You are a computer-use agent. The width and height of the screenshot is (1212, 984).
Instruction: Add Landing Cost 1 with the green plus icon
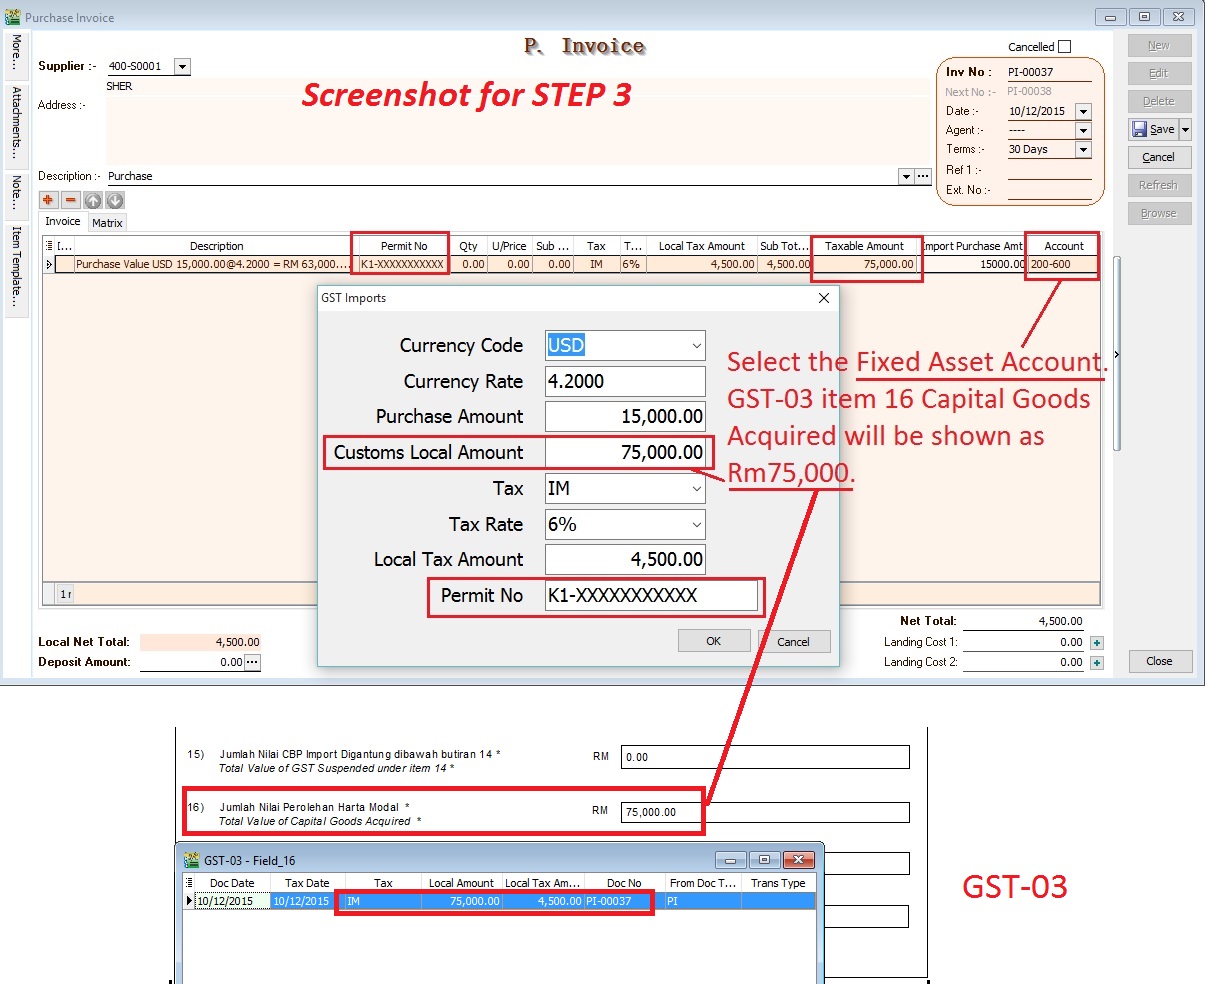(1096, 641)
